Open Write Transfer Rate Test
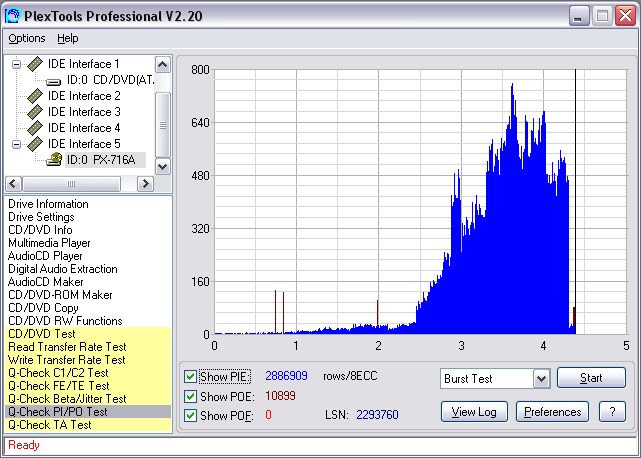The width and height of the screenshot is (641, 458). pos(88,360)
